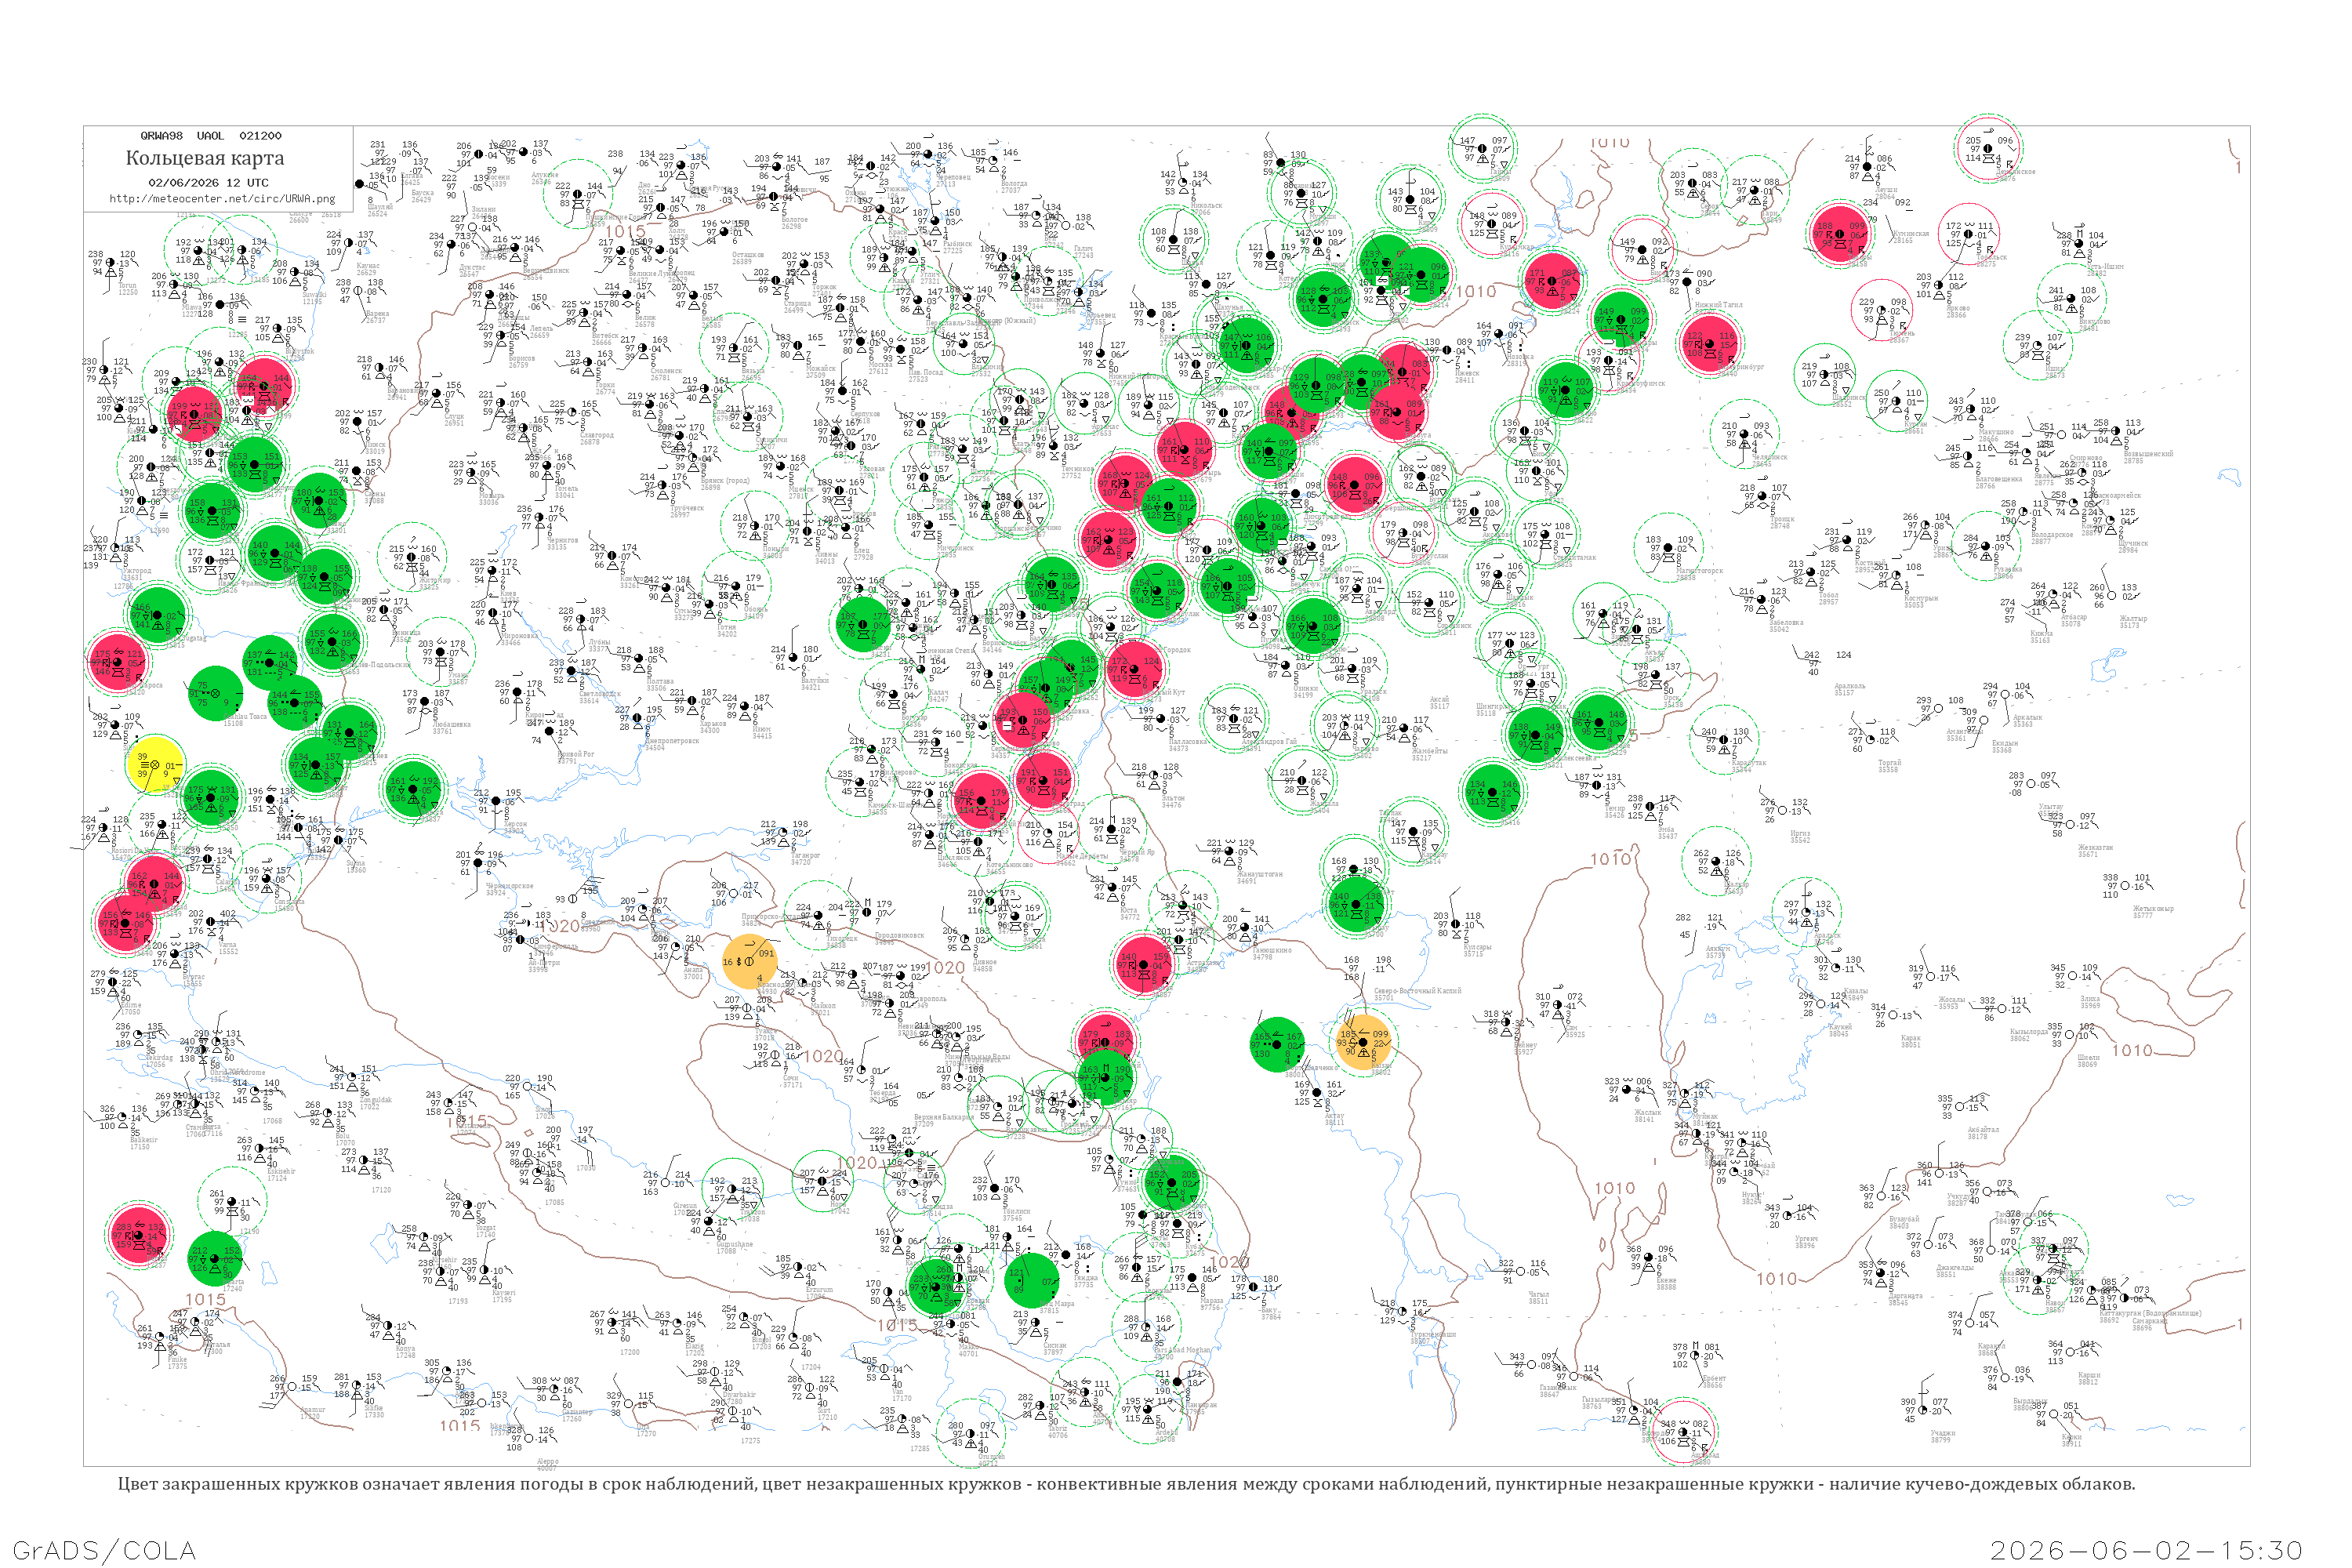Click the map title "Кольцевая карта"
2352x1568 pixels.
point(205,158)
